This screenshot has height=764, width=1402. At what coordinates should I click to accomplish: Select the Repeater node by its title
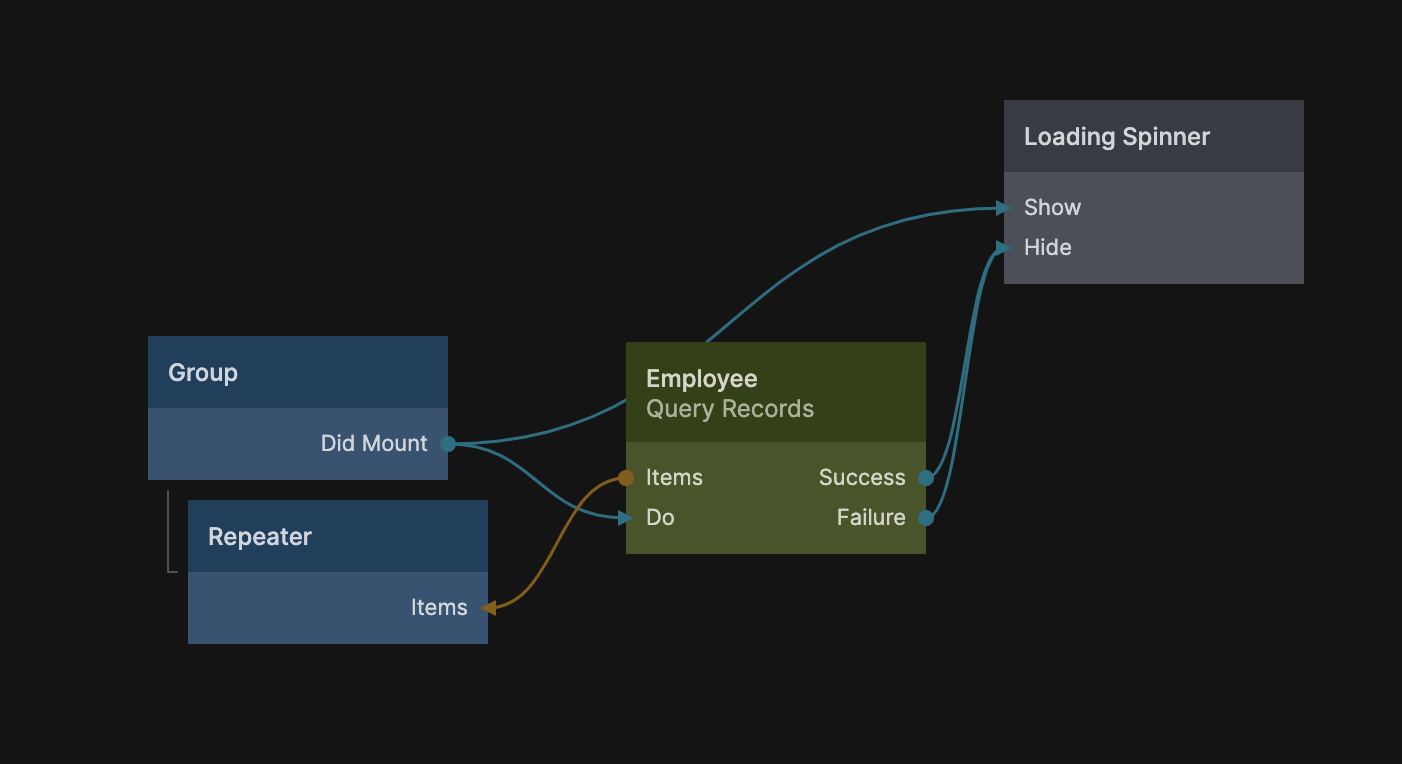point(260,537)
